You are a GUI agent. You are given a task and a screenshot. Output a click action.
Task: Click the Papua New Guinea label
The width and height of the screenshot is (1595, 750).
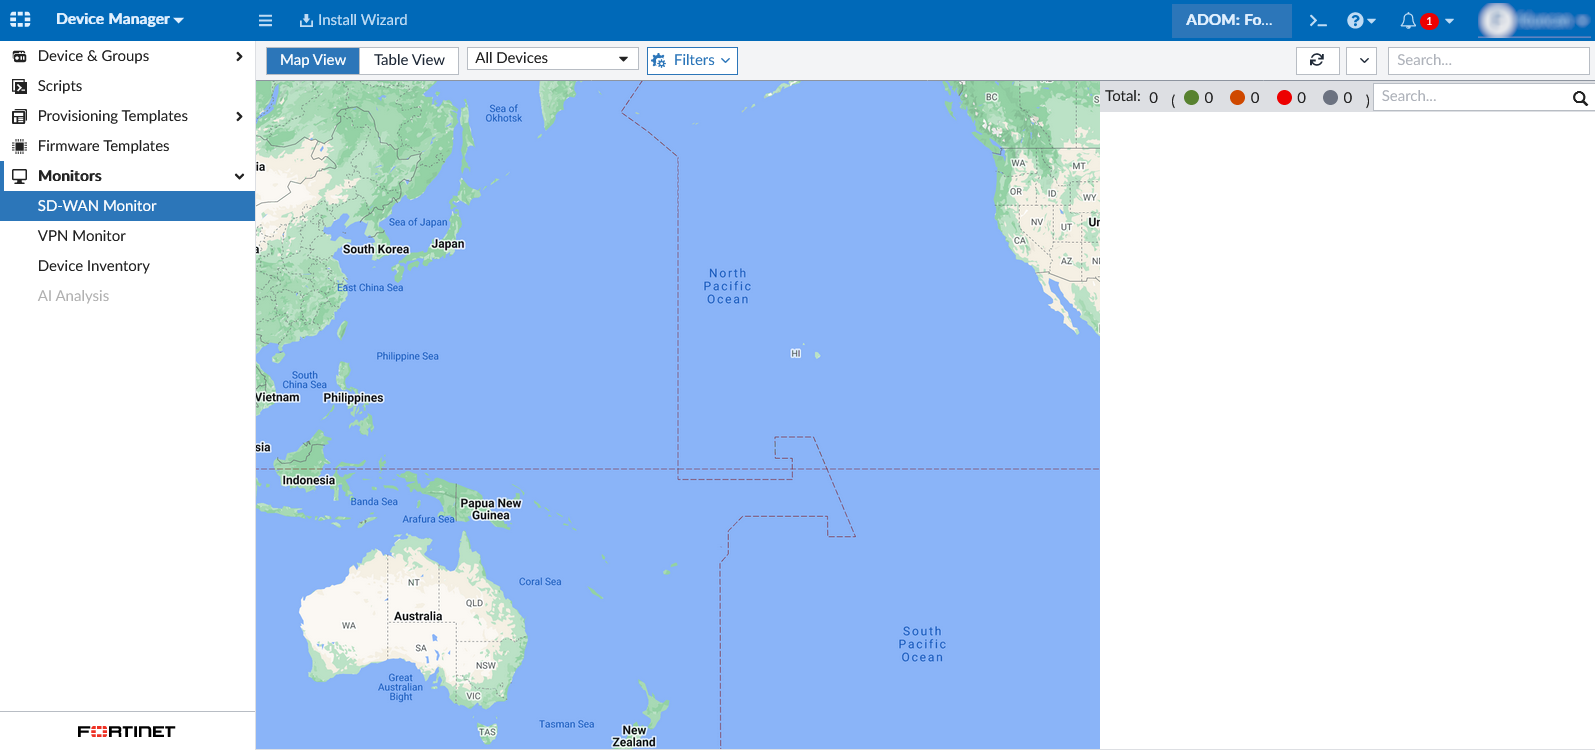pyautogui.click(x=490, y=509)
